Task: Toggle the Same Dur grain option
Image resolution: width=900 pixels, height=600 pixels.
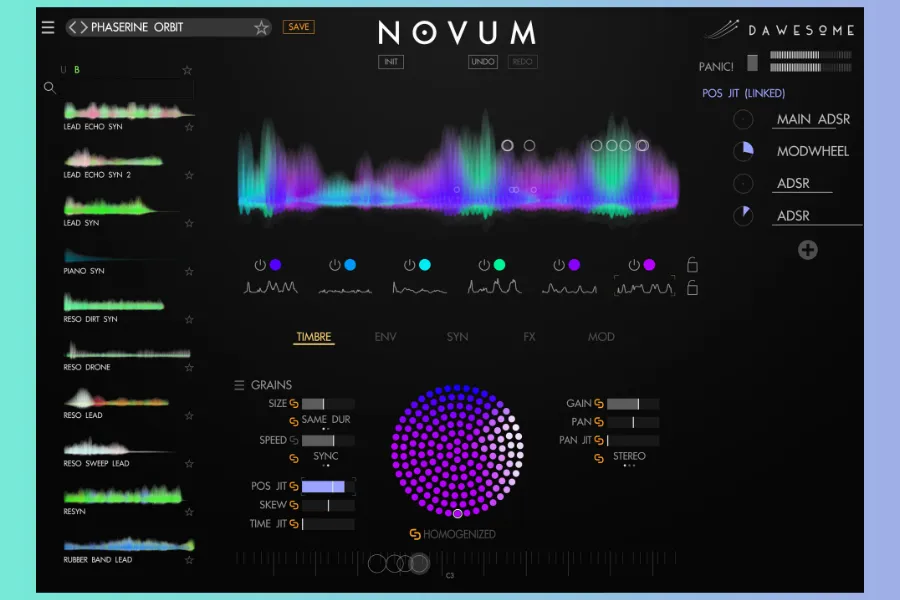Action: point(325,420)
